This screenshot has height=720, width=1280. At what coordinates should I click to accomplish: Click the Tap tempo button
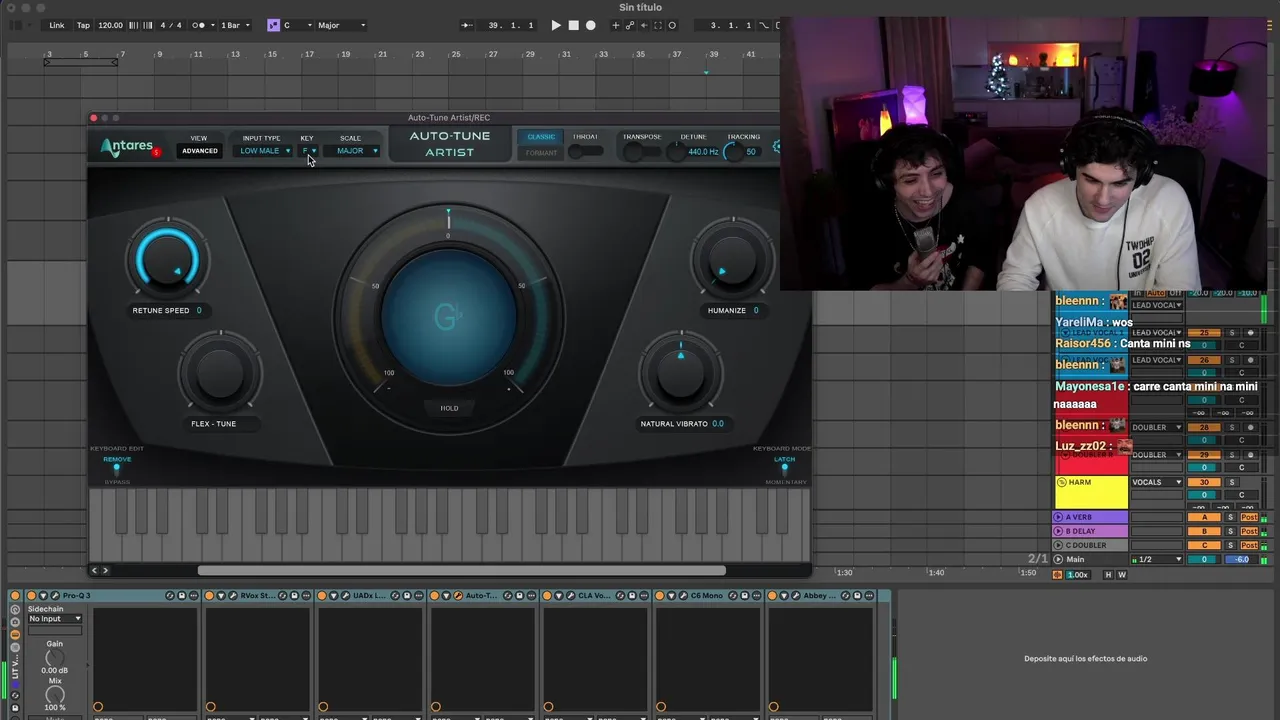coord(83,25)
